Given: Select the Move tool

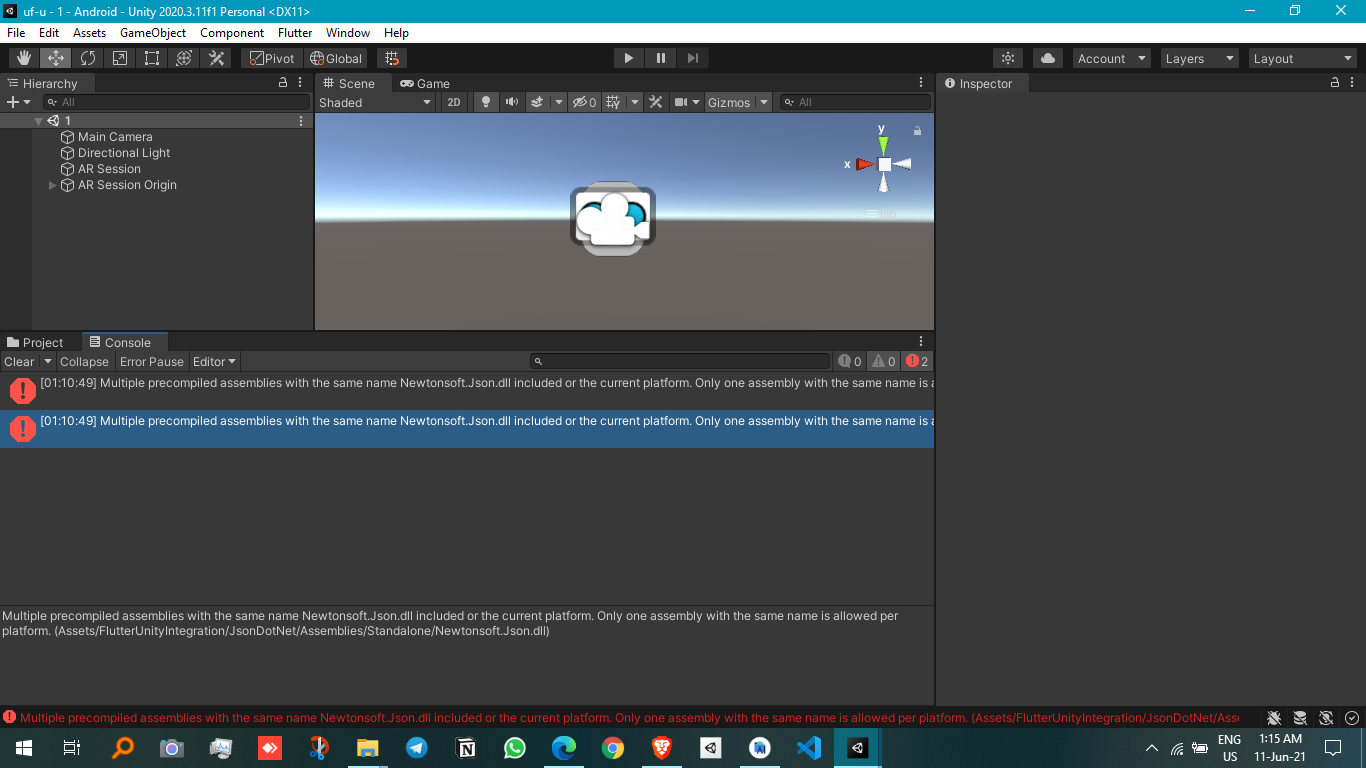Looking at the screenshot, I should click(55, 57).
